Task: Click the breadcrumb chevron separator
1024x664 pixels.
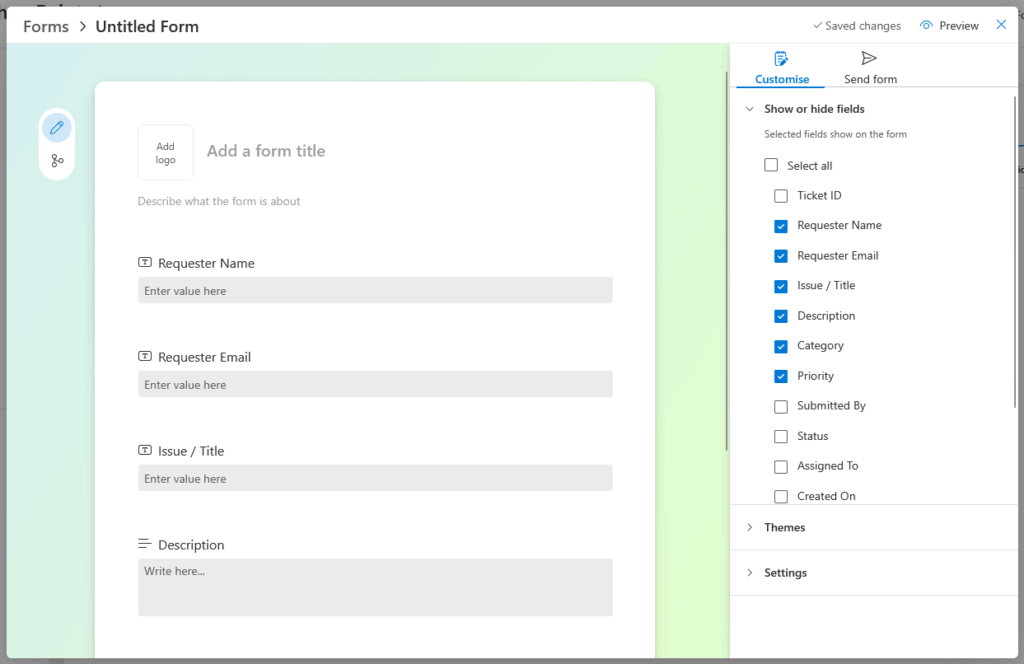Action: [83, 27]
